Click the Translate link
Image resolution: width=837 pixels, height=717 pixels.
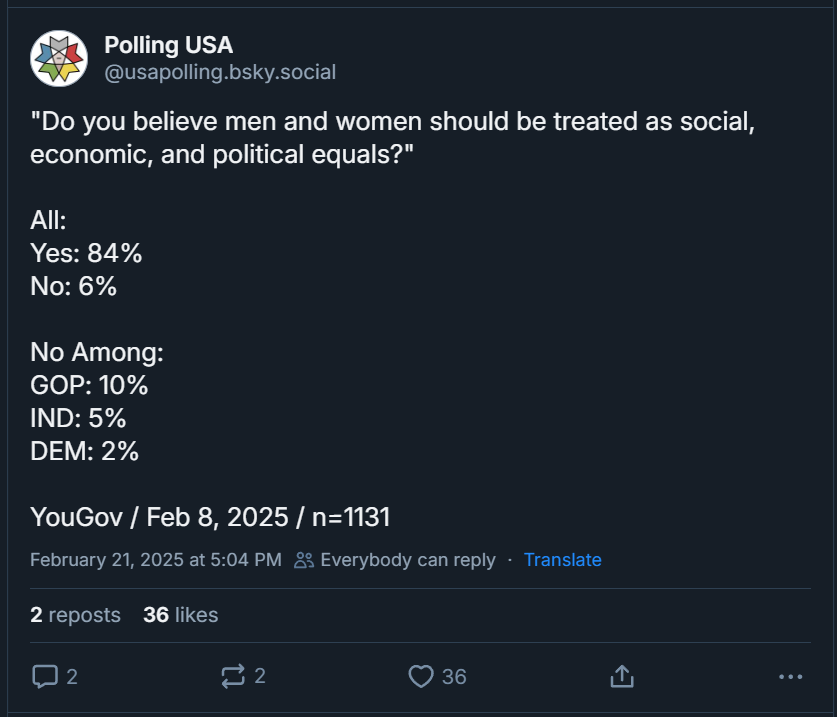point(563,560)
